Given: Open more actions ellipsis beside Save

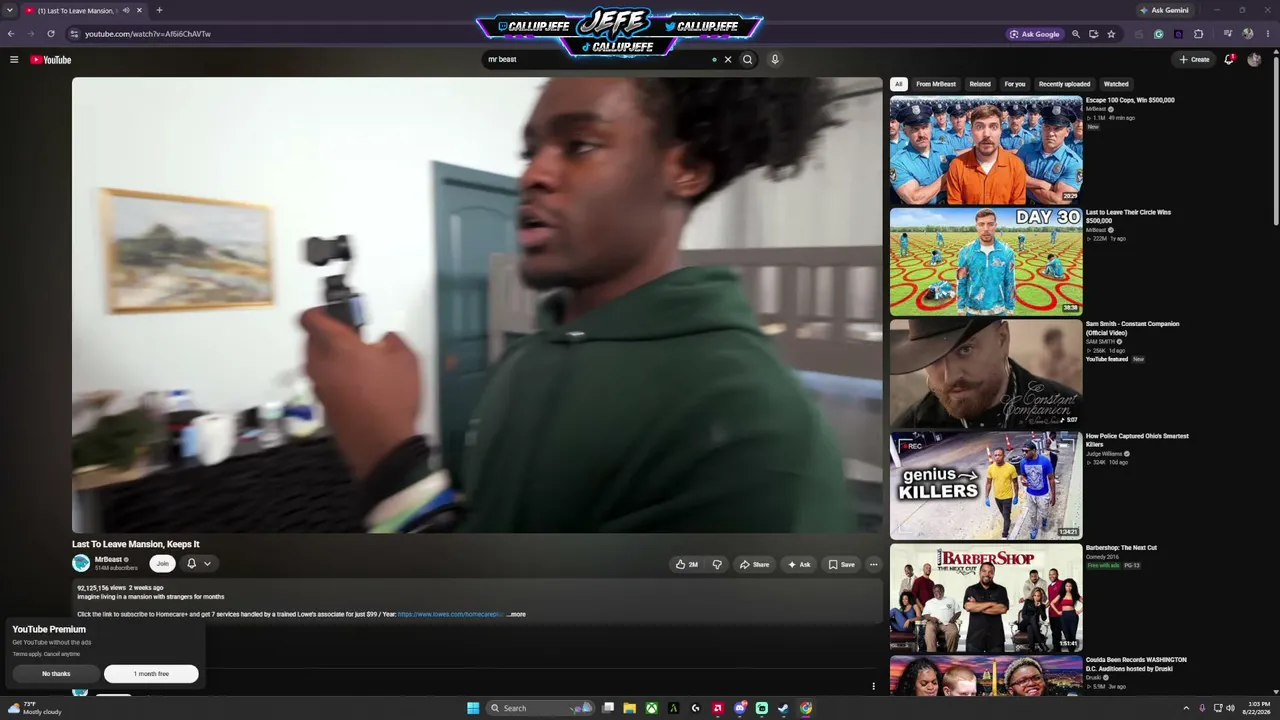Looking at the screenshot, I should coord(873,565).
